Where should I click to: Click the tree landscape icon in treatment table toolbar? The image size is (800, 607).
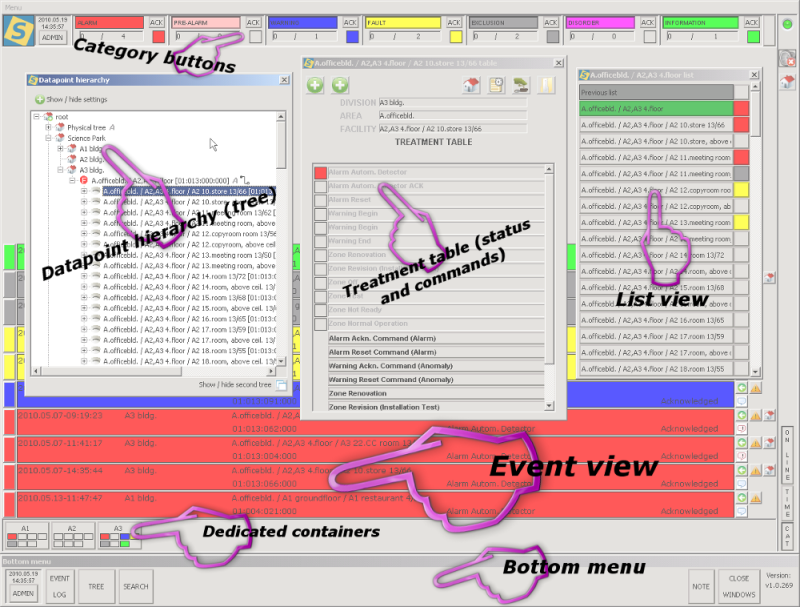click(x=520, y=86)
